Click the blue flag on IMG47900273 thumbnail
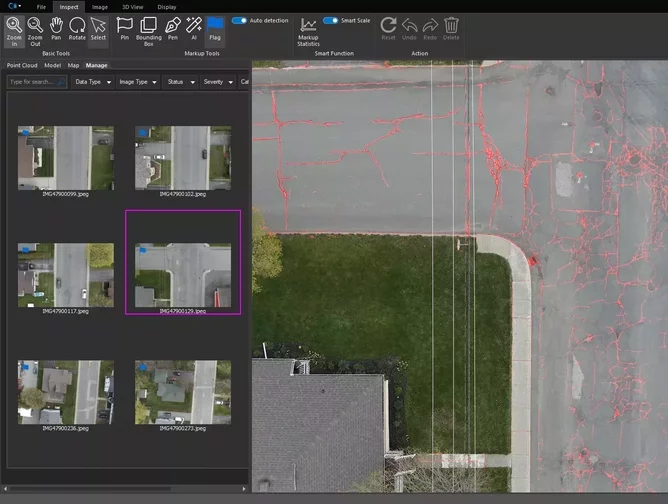Screen dimensions: 668x504 [x=143, y=367]
